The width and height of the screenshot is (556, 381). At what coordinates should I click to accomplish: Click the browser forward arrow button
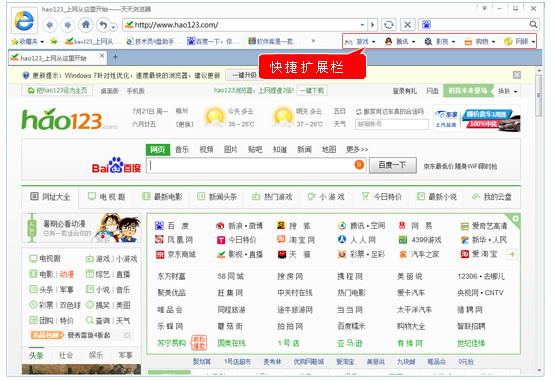[67, 25]
